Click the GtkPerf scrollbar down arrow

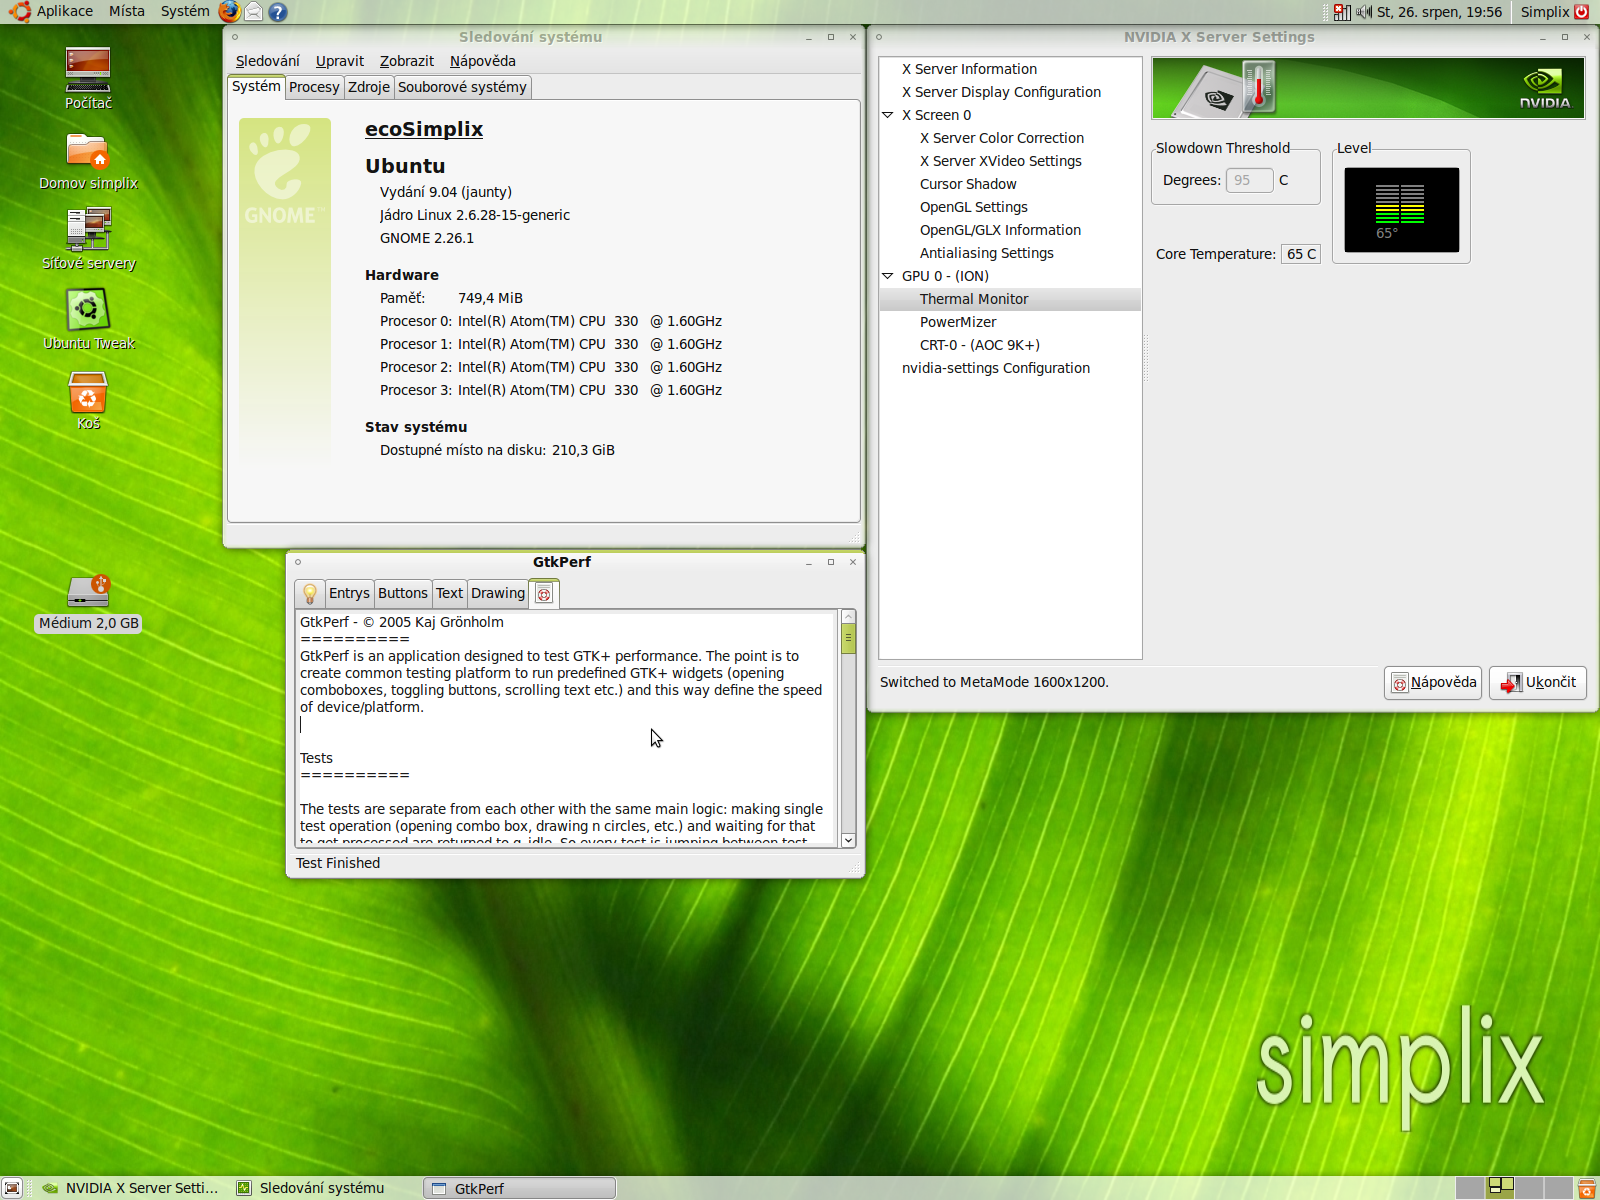[x=848, y=840]
